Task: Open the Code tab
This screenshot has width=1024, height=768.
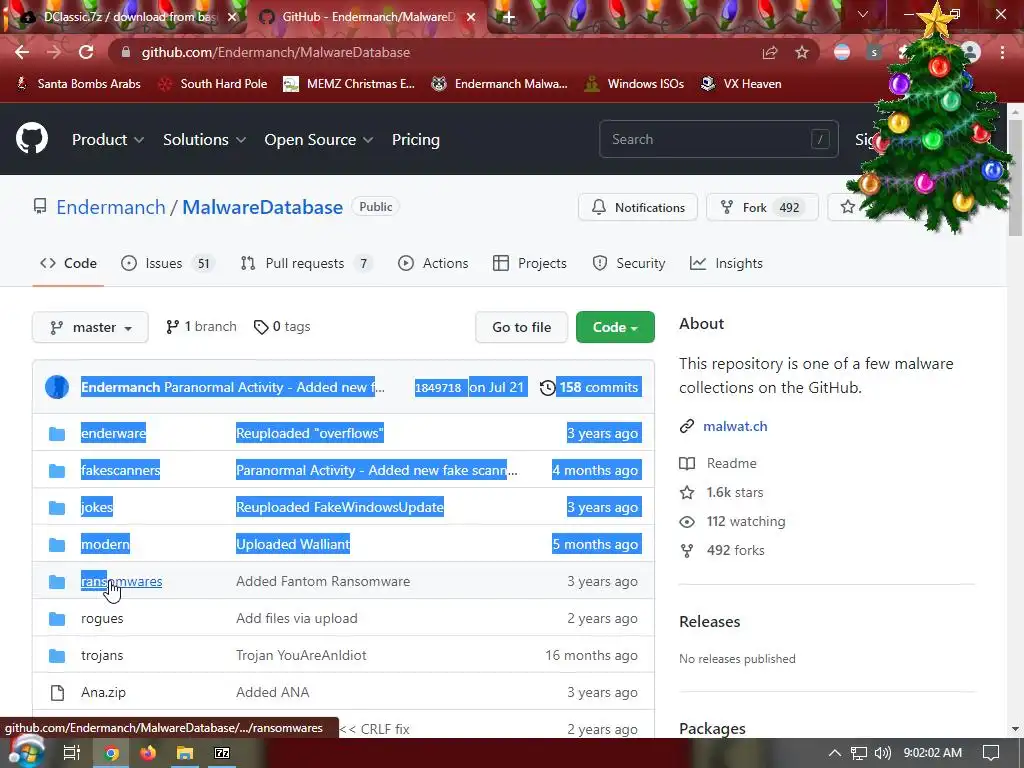Action: (69, 263)
